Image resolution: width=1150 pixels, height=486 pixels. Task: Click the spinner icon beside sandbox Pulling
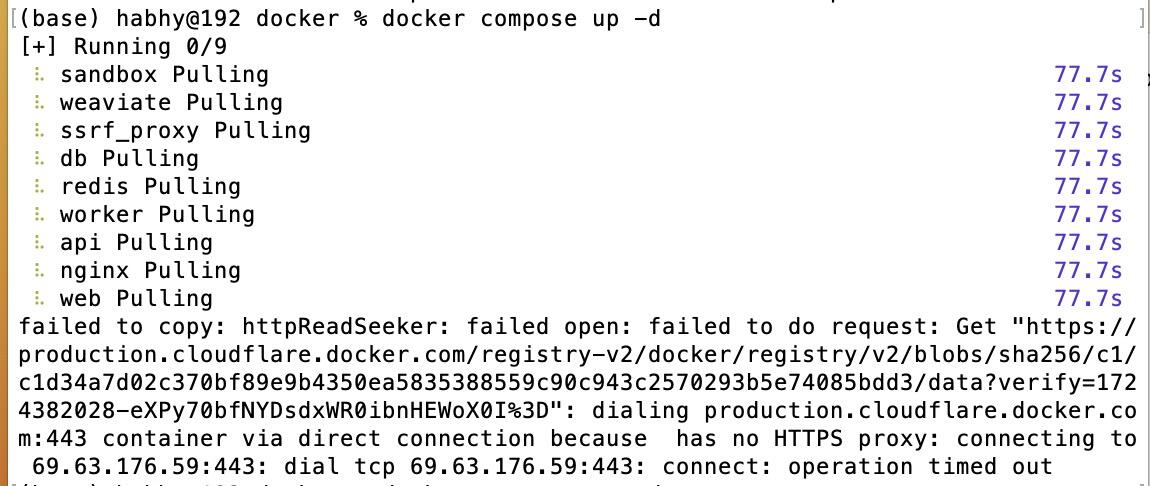coord(40,75)
